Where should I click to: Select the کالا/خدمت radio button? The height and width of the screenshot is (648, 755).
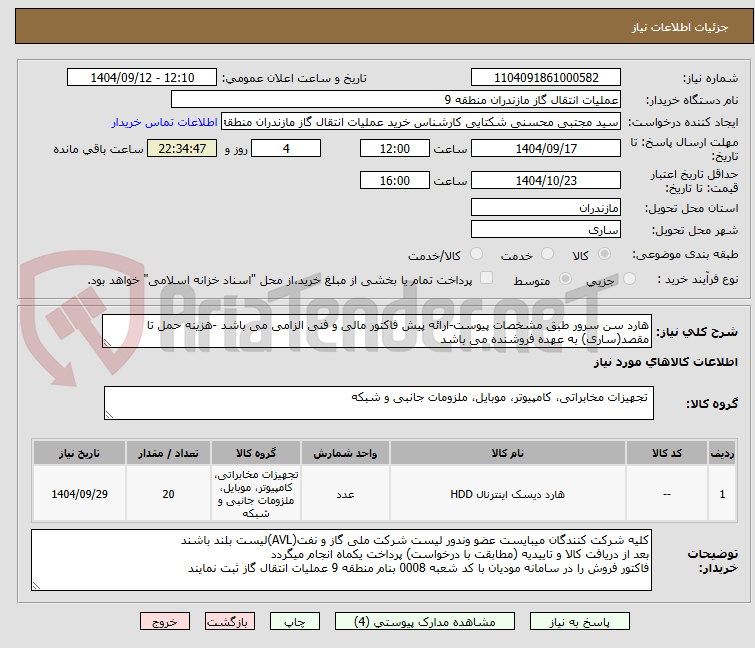coord(476,253)
